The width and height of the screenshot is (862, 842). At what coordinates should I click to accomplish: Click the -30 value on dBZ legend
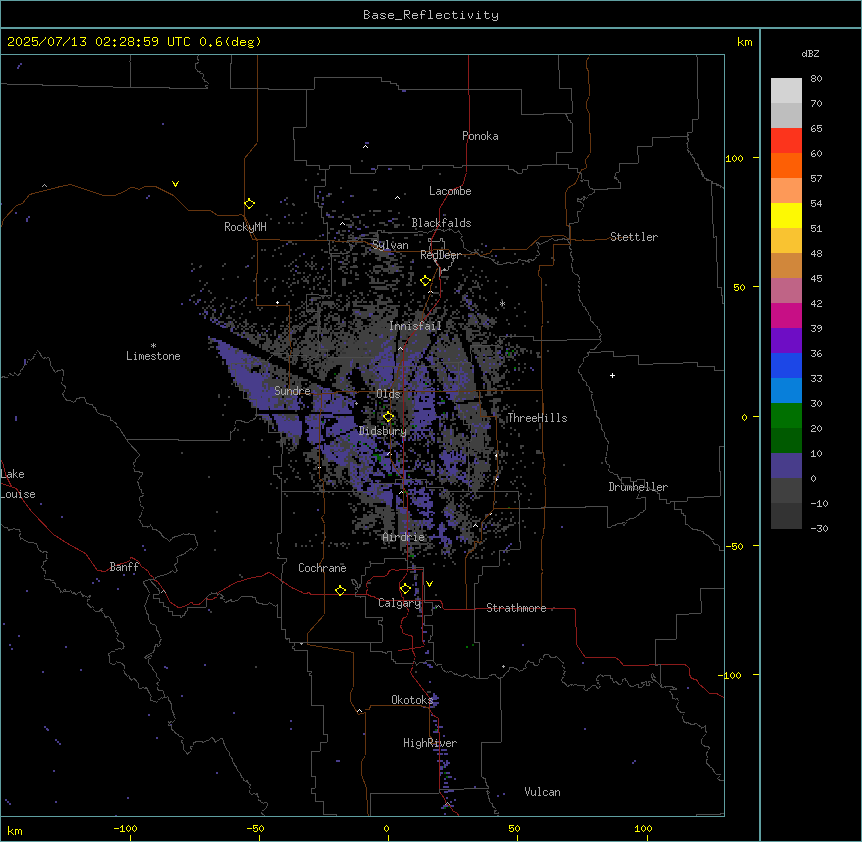coord(819,528)
